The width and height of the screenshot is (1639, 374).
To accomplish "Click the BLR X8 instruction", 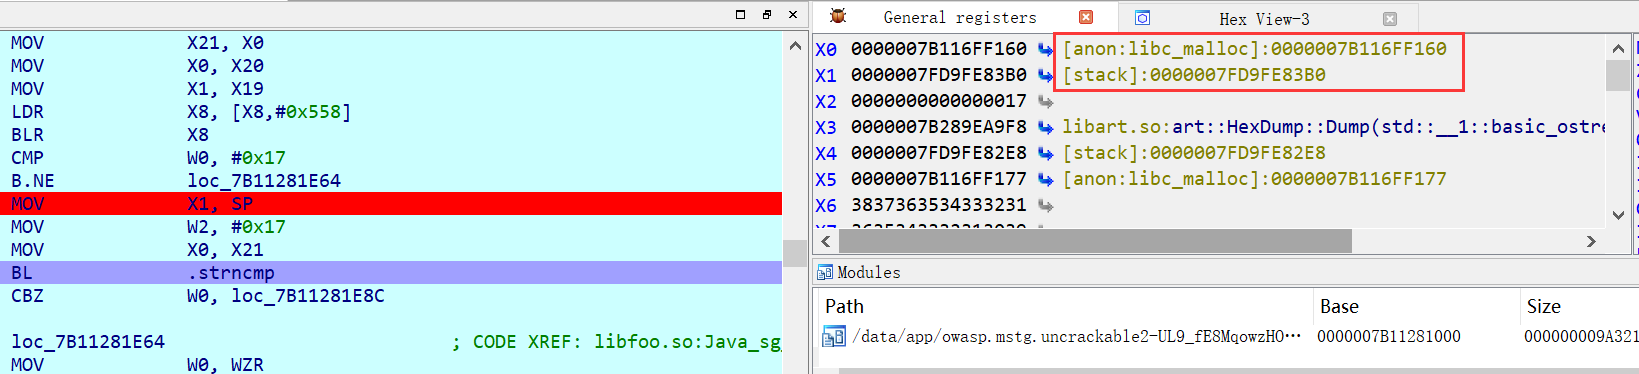I will pos(110,134).
